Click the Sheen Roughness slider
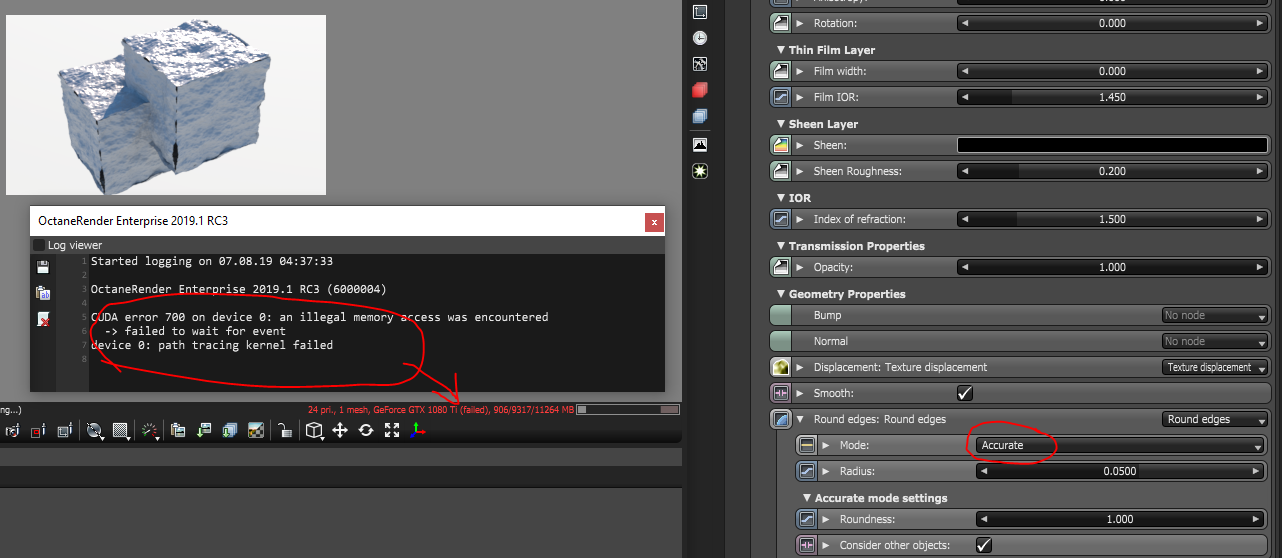 click(x=1112, y=171)
